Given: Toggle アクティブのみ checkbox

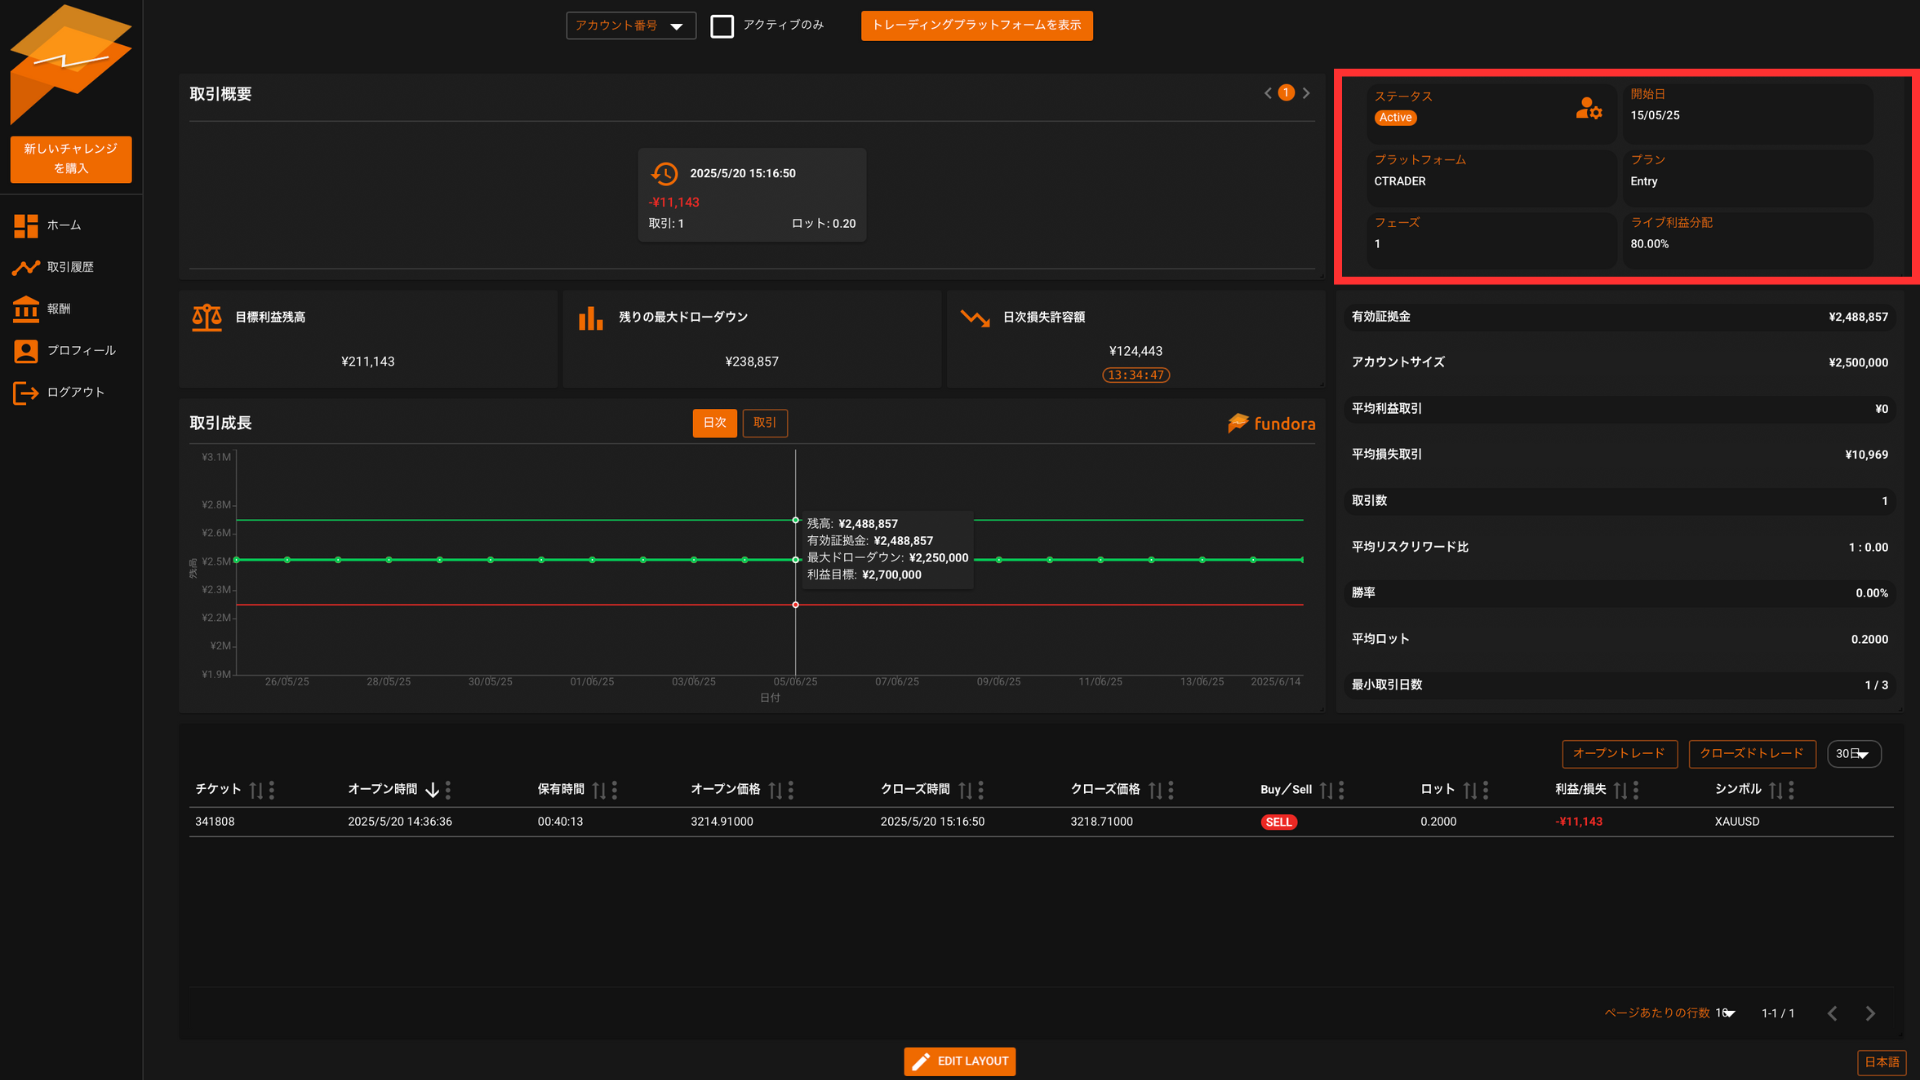Looking at the screenshot, I should (722, 26).
